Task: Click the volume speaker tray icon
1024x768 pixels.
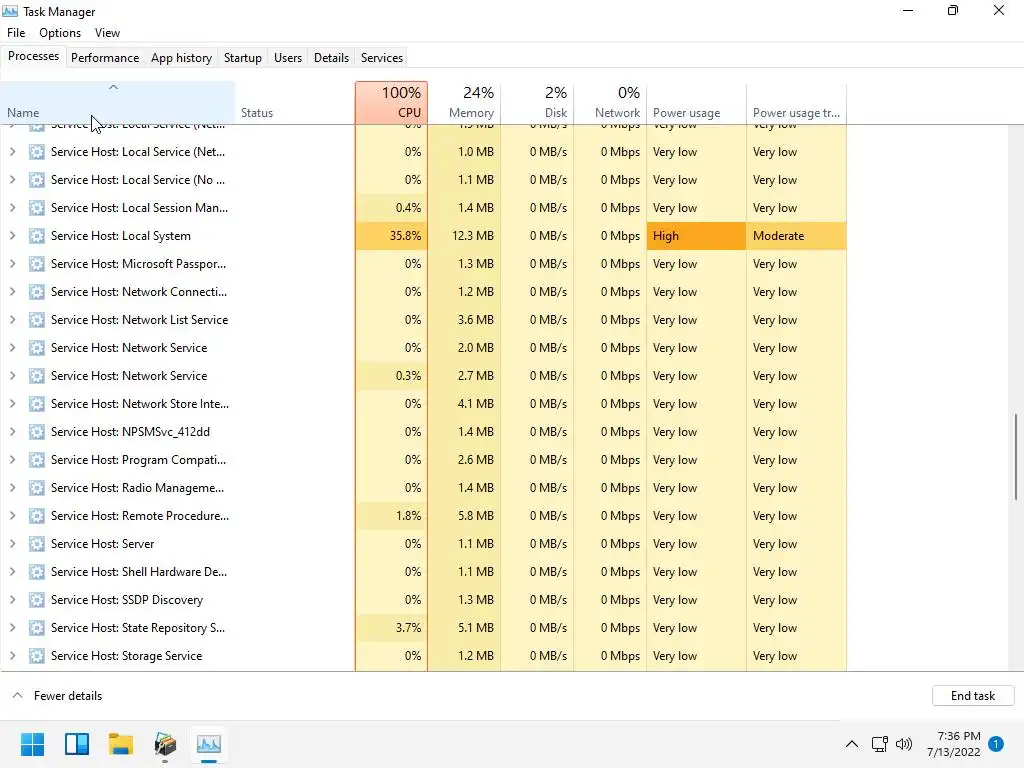Action: coord(904,744)
